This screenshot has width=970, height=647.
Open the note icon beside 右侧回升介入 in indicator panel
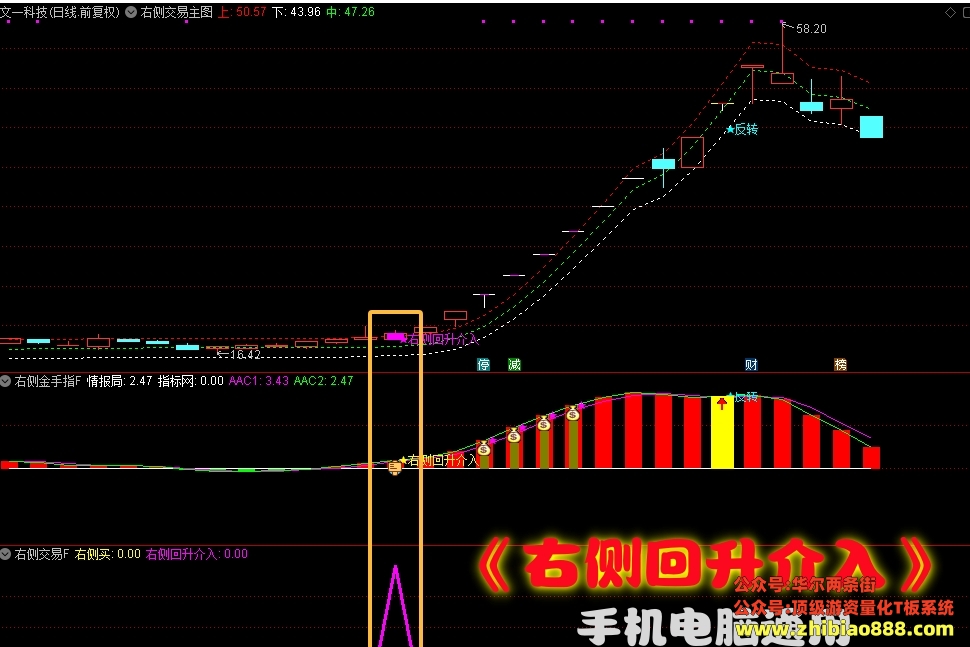394,468
